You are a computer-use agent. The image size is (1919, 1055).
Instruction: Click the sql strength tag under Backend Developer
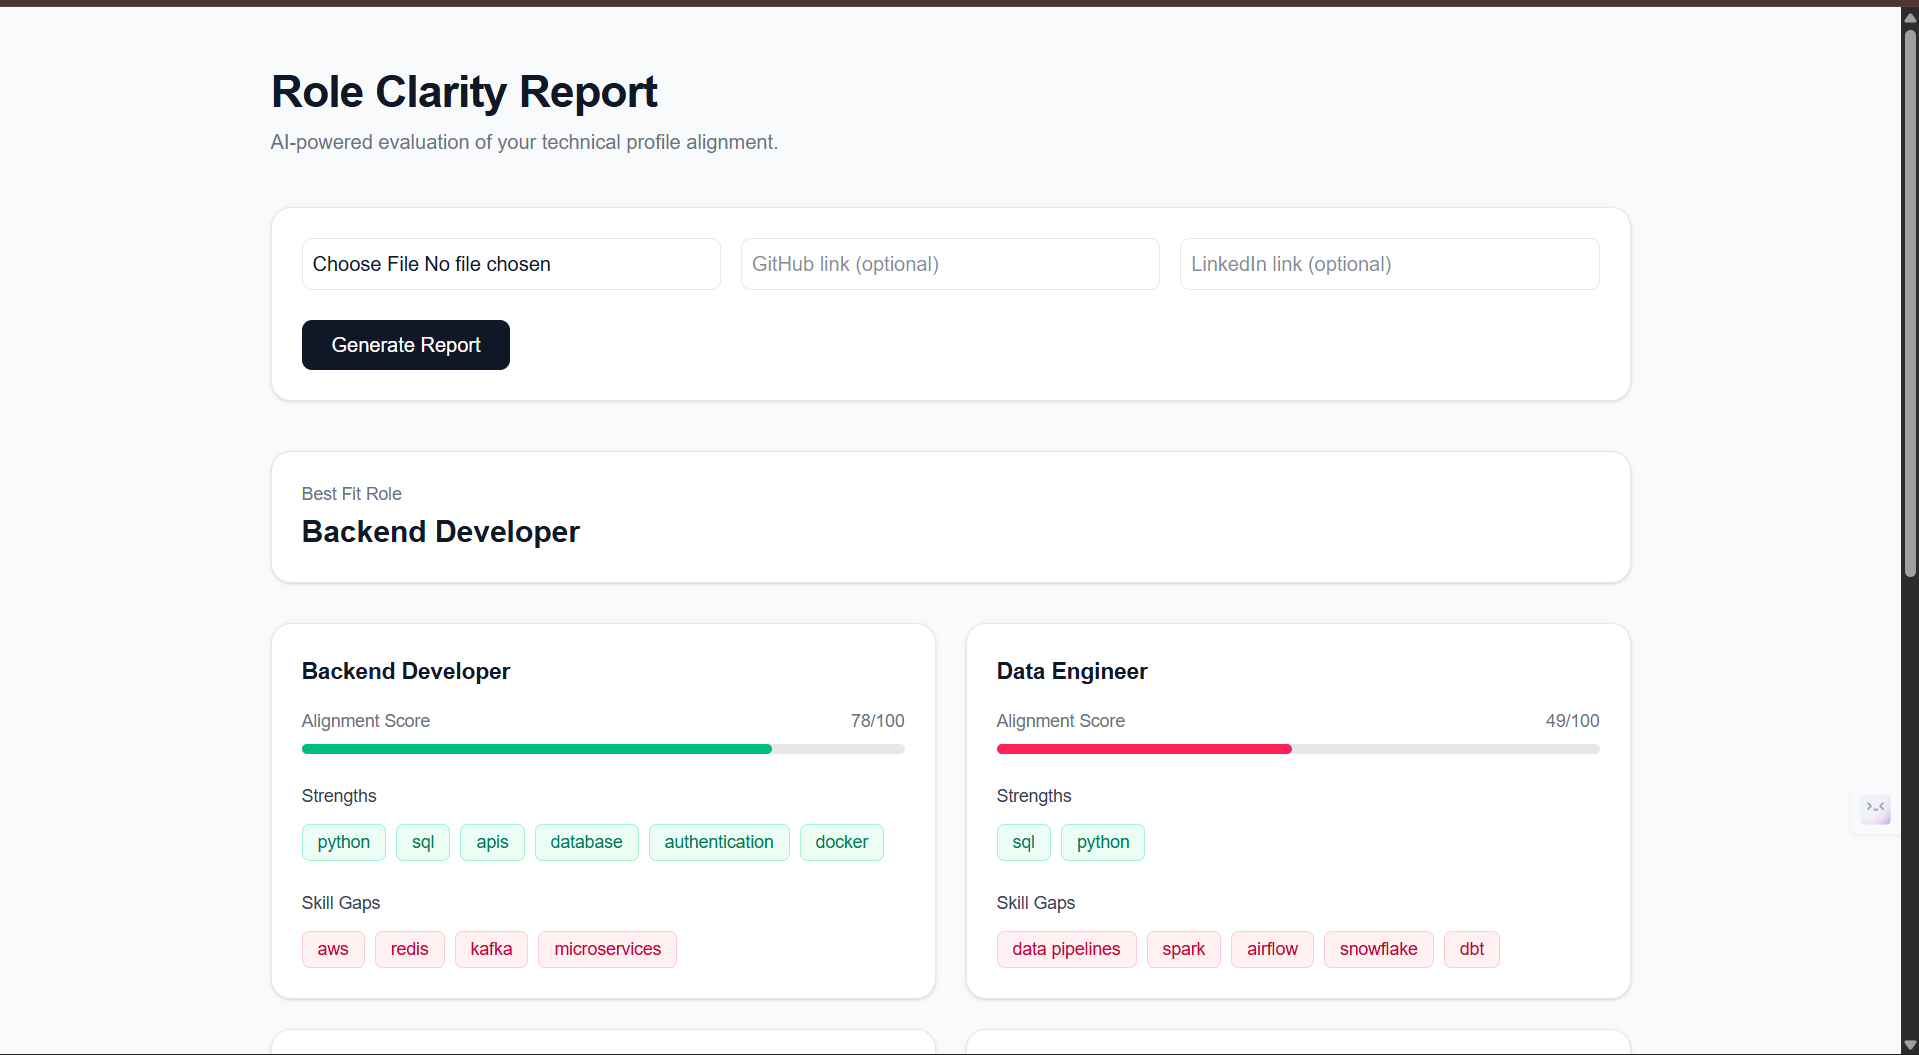[423, 842]
